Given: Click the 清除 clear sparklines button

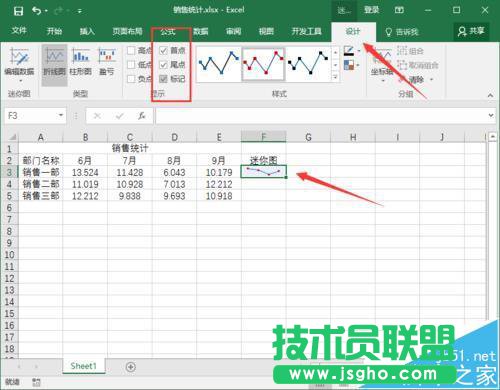Looking at the screenshot, I should point(411,79).
